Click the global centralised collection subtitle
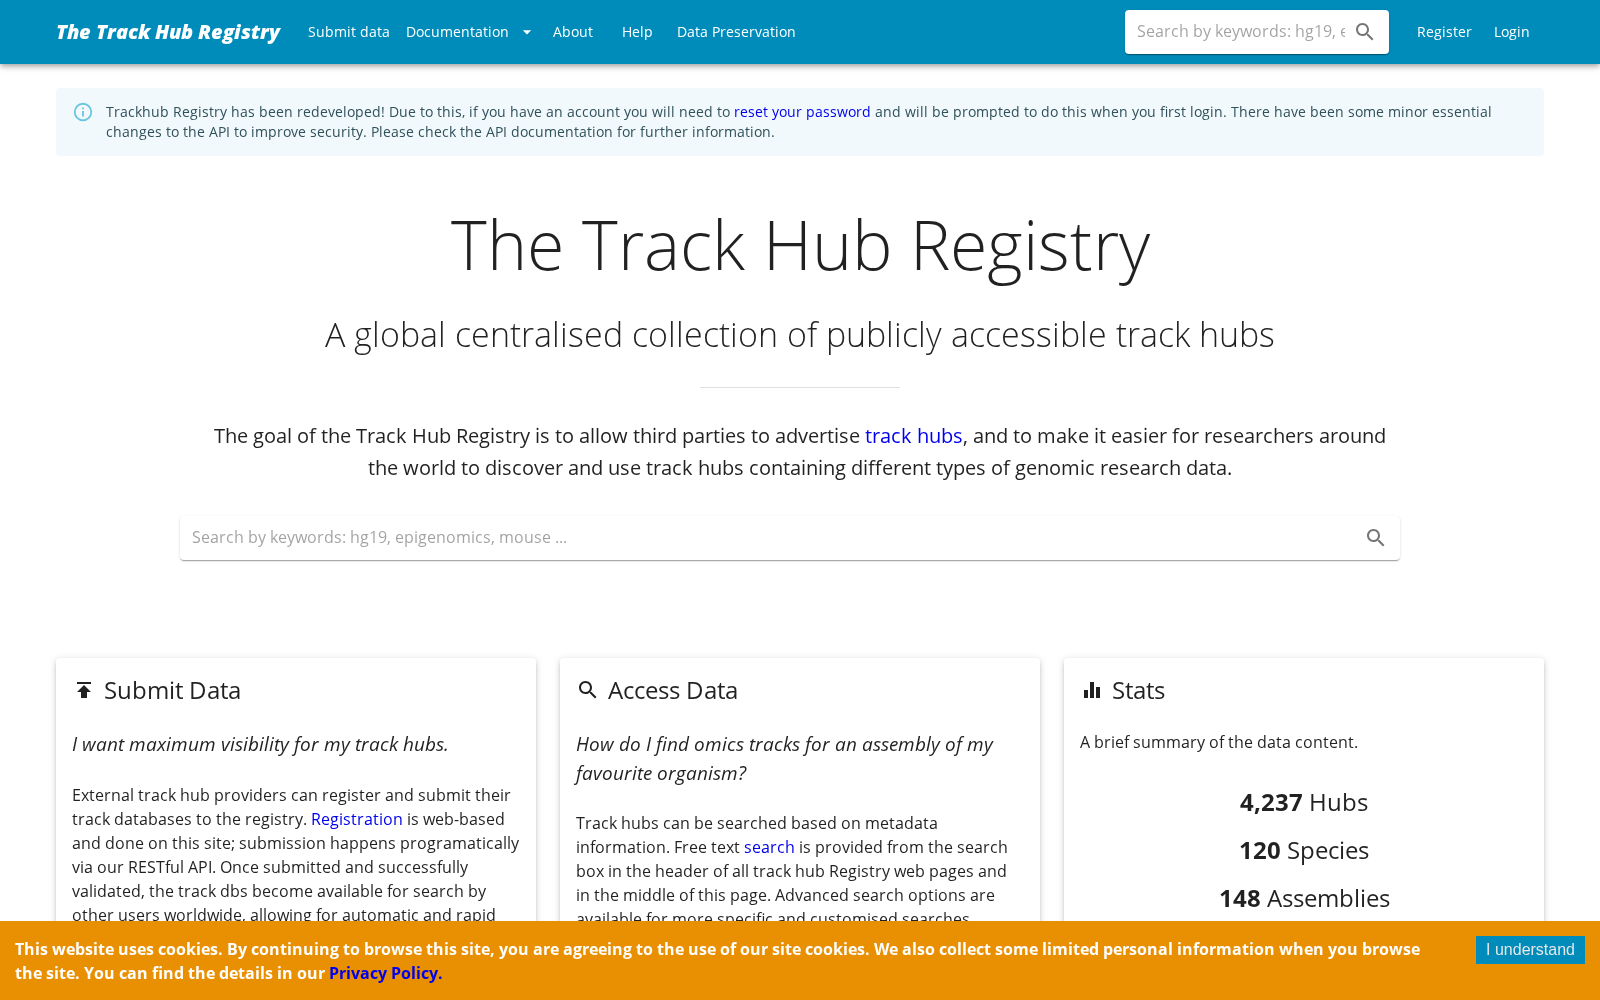 (x=800, y=334)
